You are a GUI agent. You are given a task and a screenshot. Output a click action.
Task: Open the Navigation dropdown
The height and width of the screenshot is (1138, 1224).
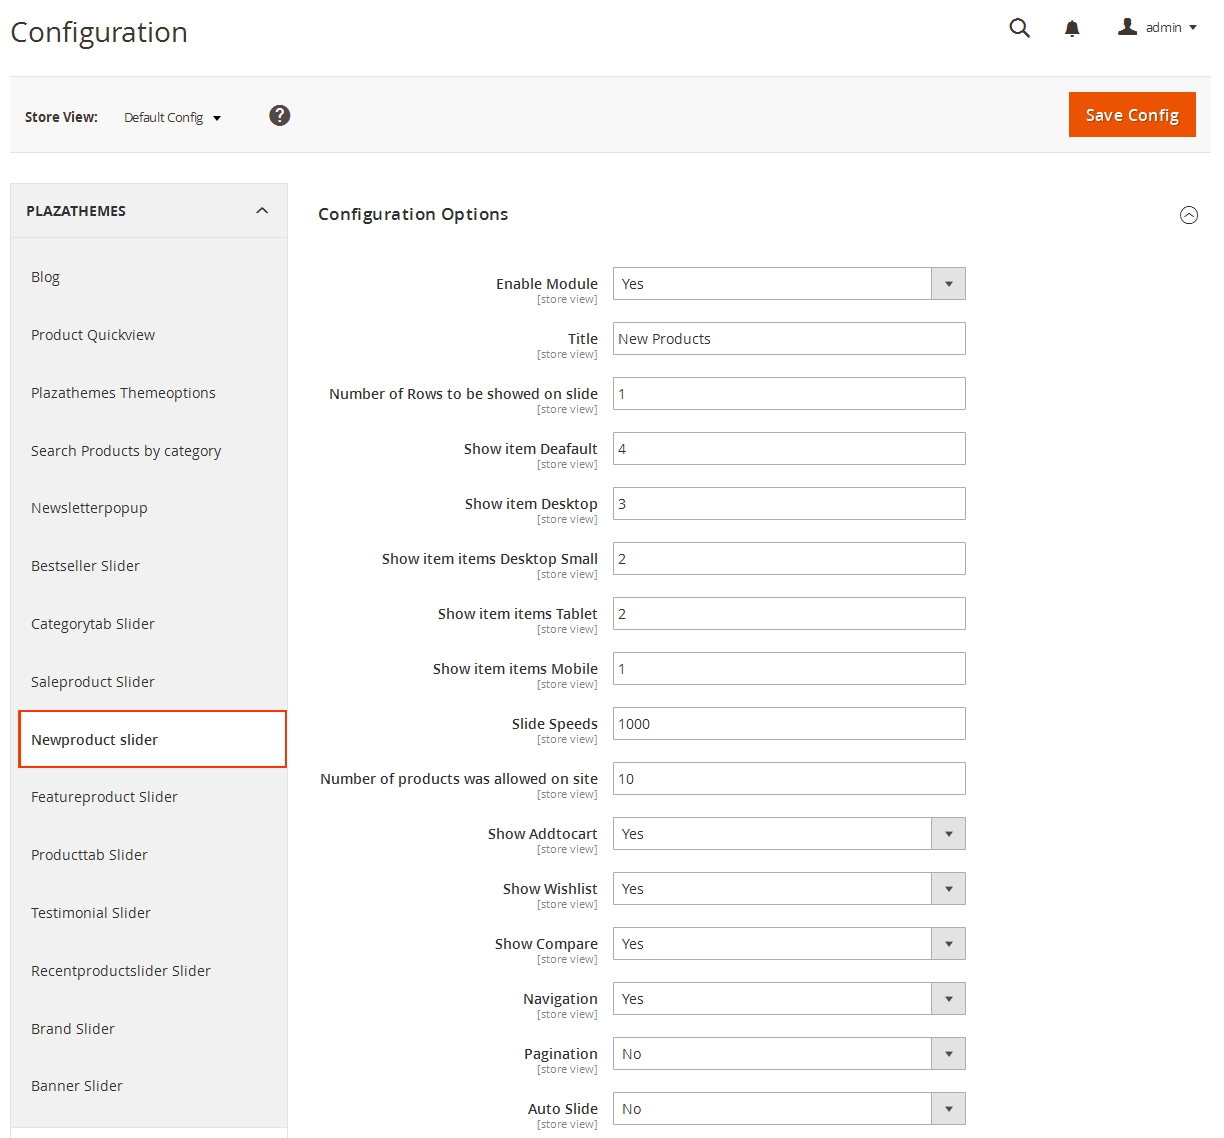788,999
